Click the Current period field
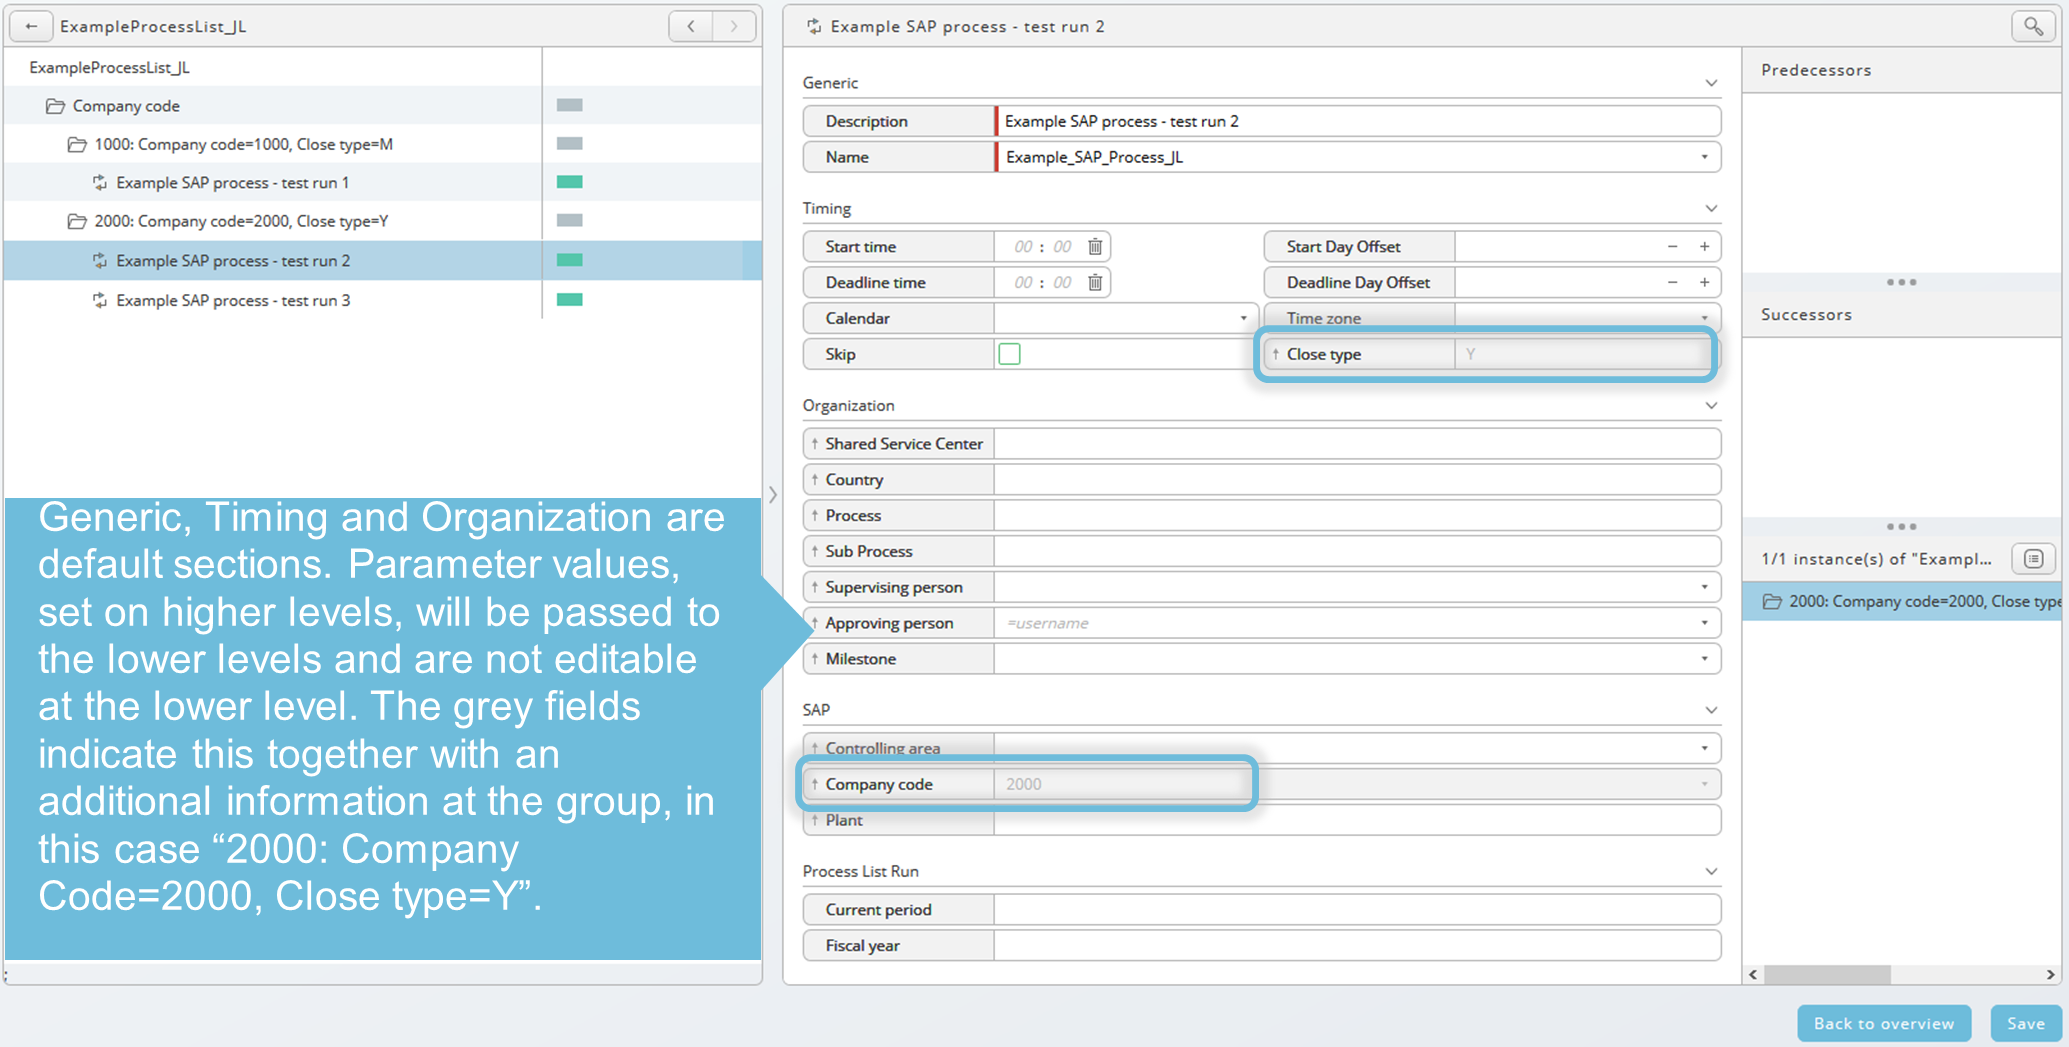This screenshot has height=1047, width=2069. [x=1357, y=909]
